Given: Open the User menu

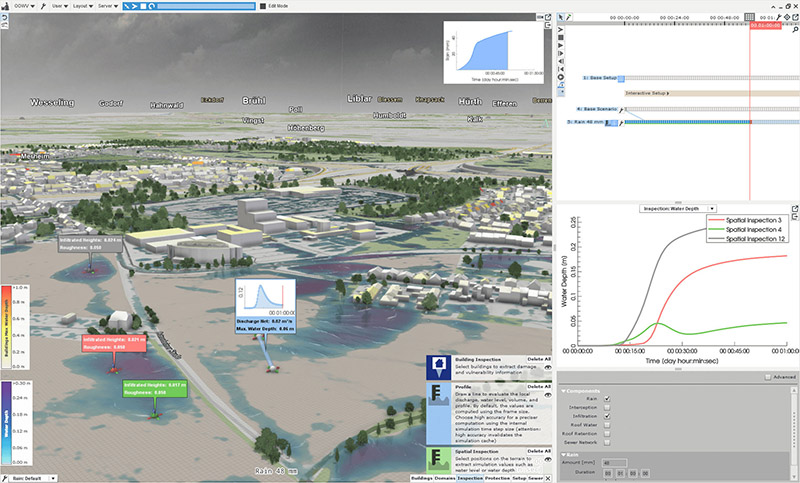Looking at the screenshot, I should click(60, 6).
